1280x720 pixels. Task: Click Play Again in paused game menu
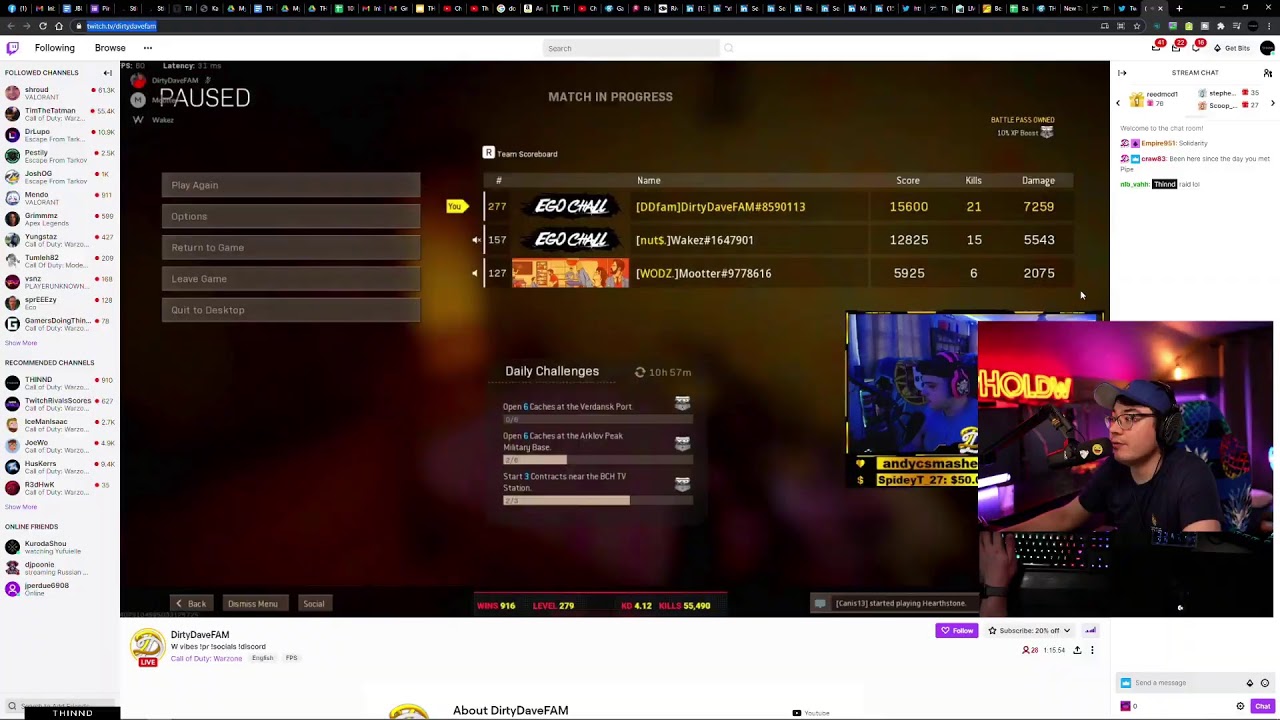(291, 185)
